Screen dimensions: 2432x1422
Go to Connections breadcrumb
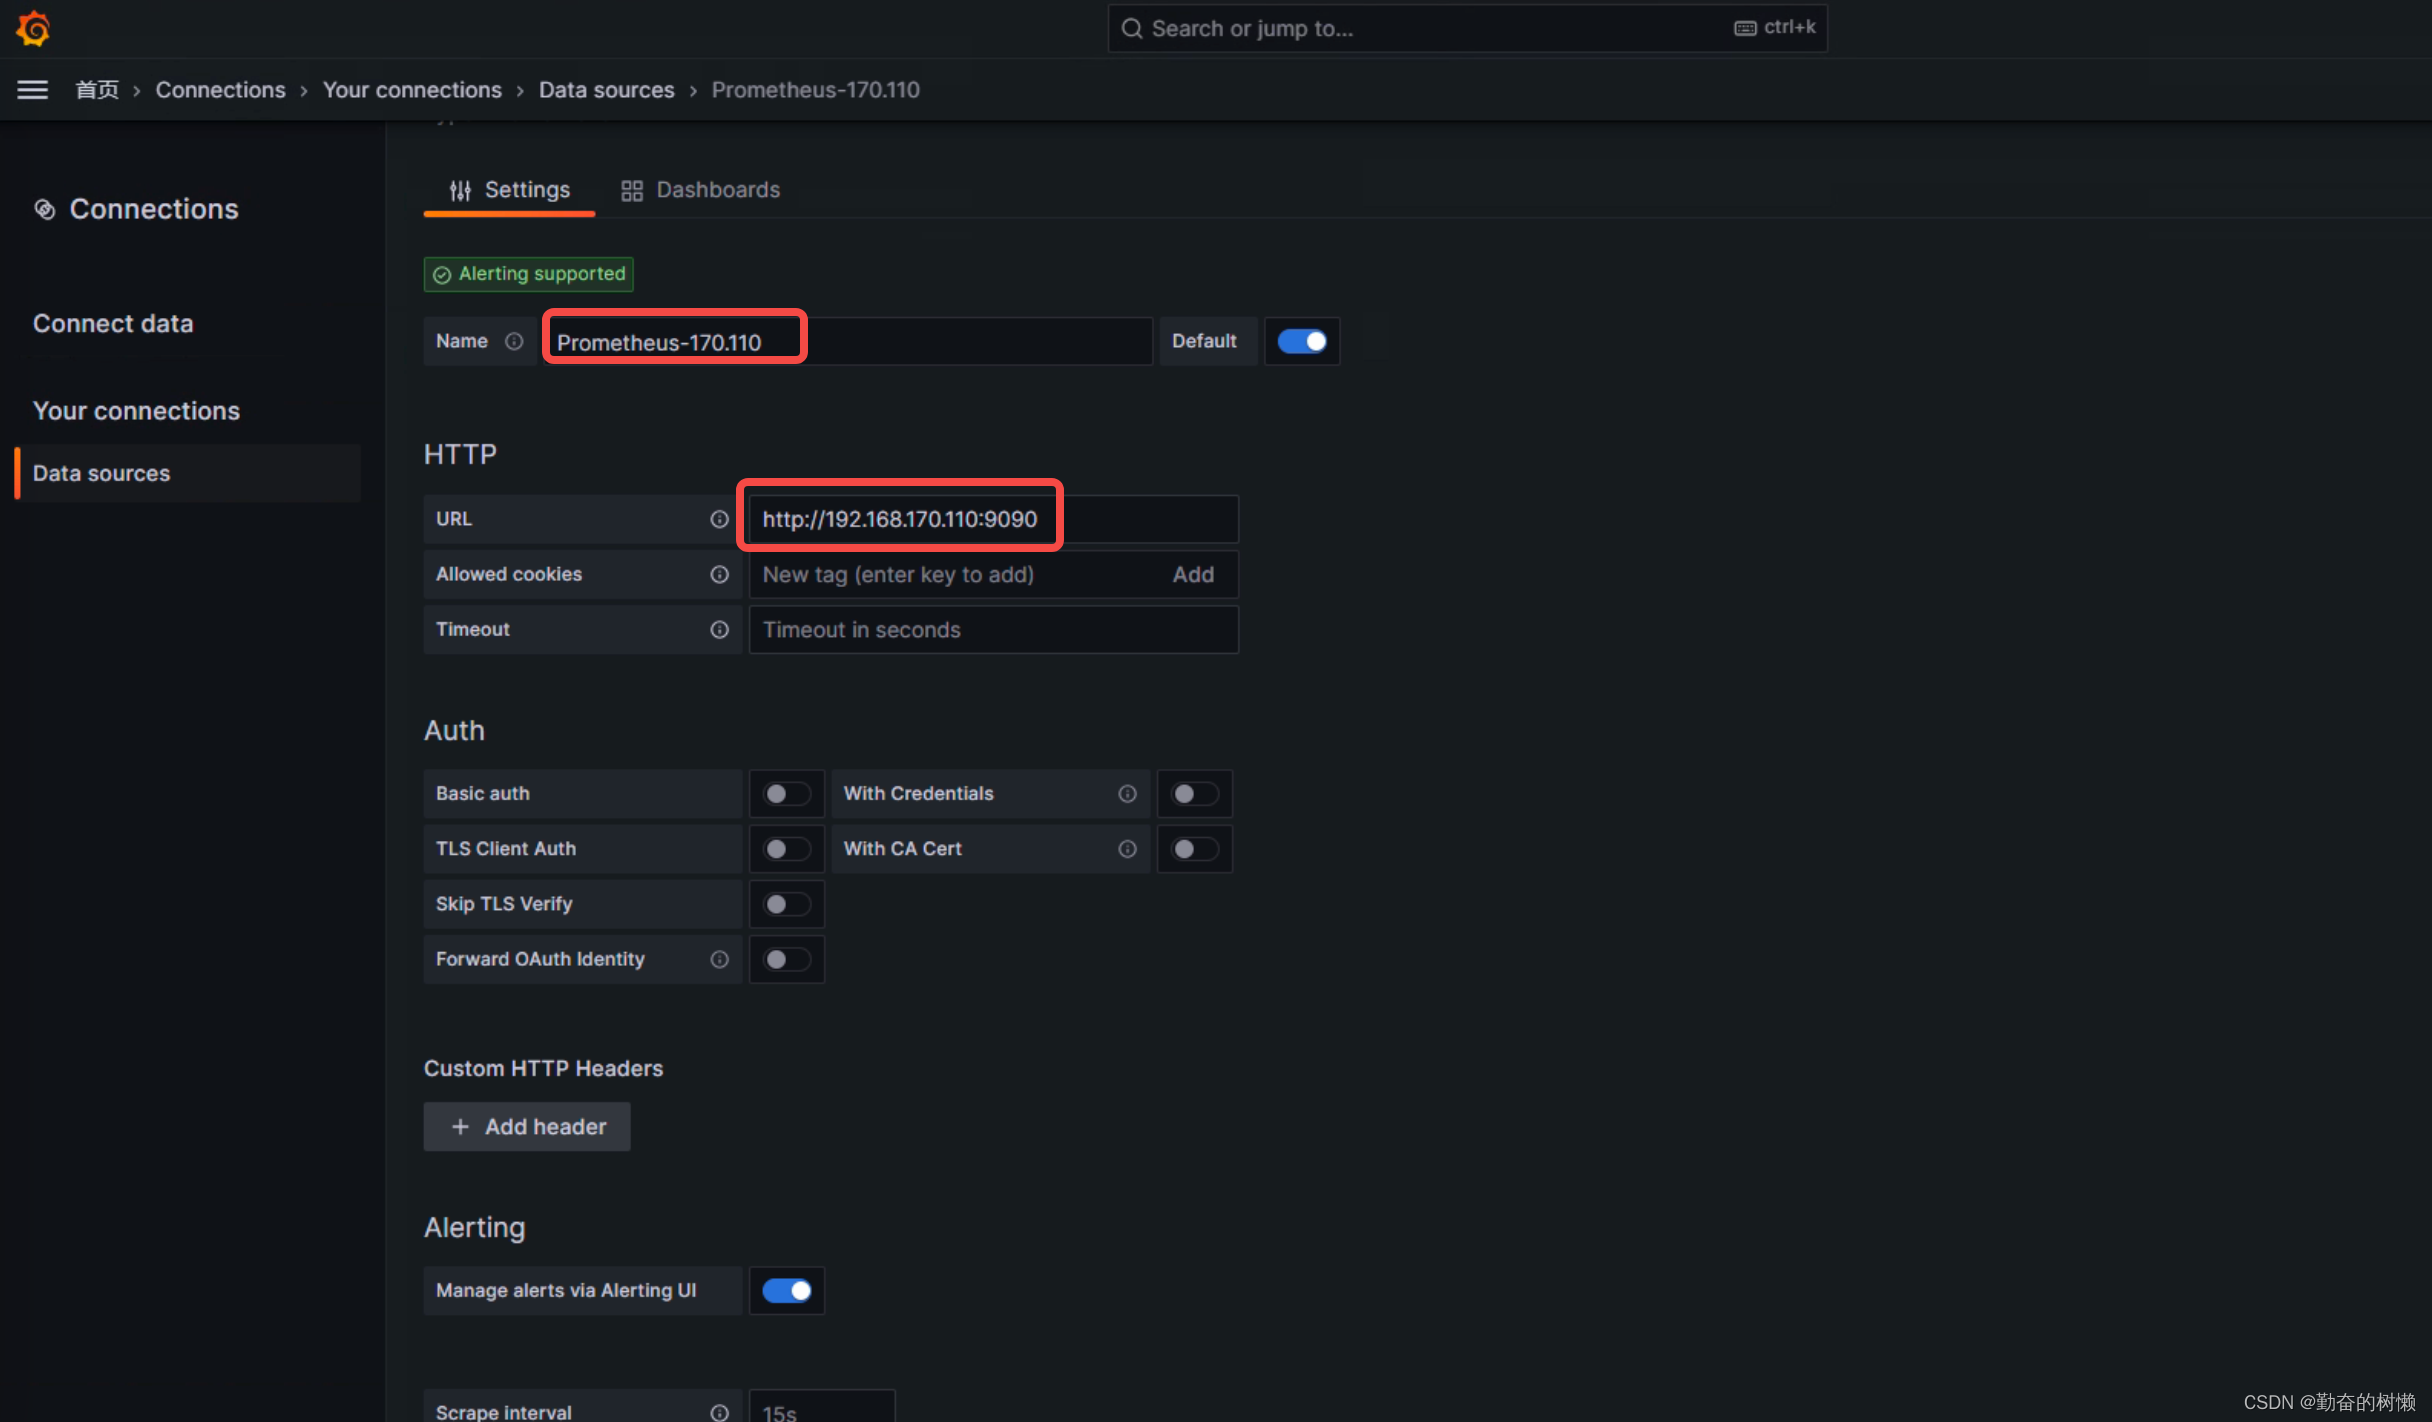pos(220,90)
